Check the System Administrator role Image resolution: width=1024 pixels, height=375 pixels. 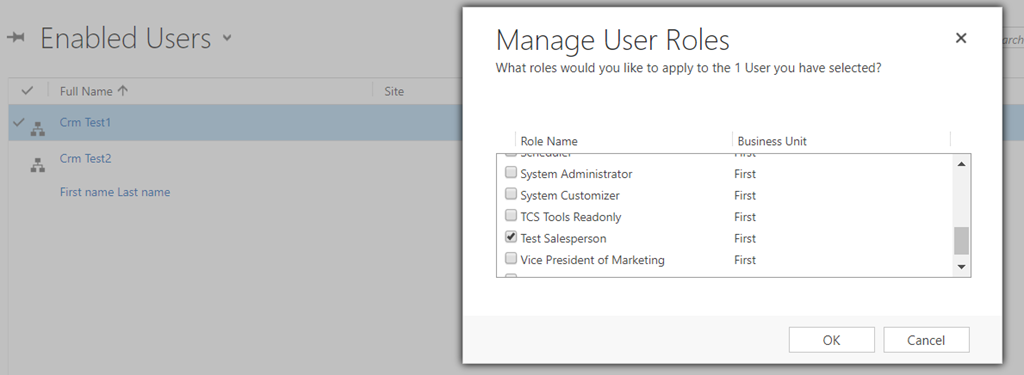coord(511,172)
